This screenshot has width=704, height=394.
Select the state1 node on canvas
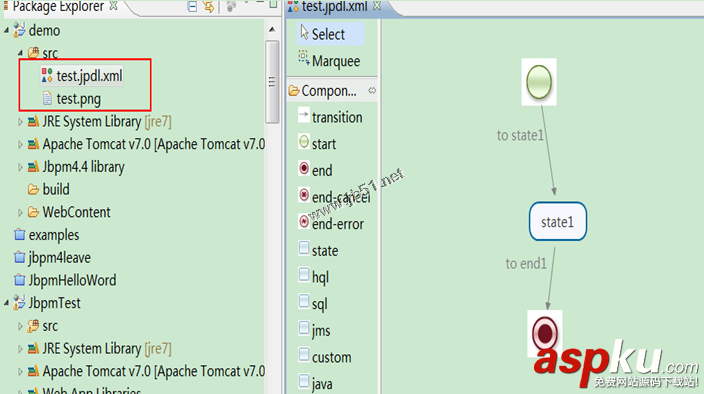[558, 221]
